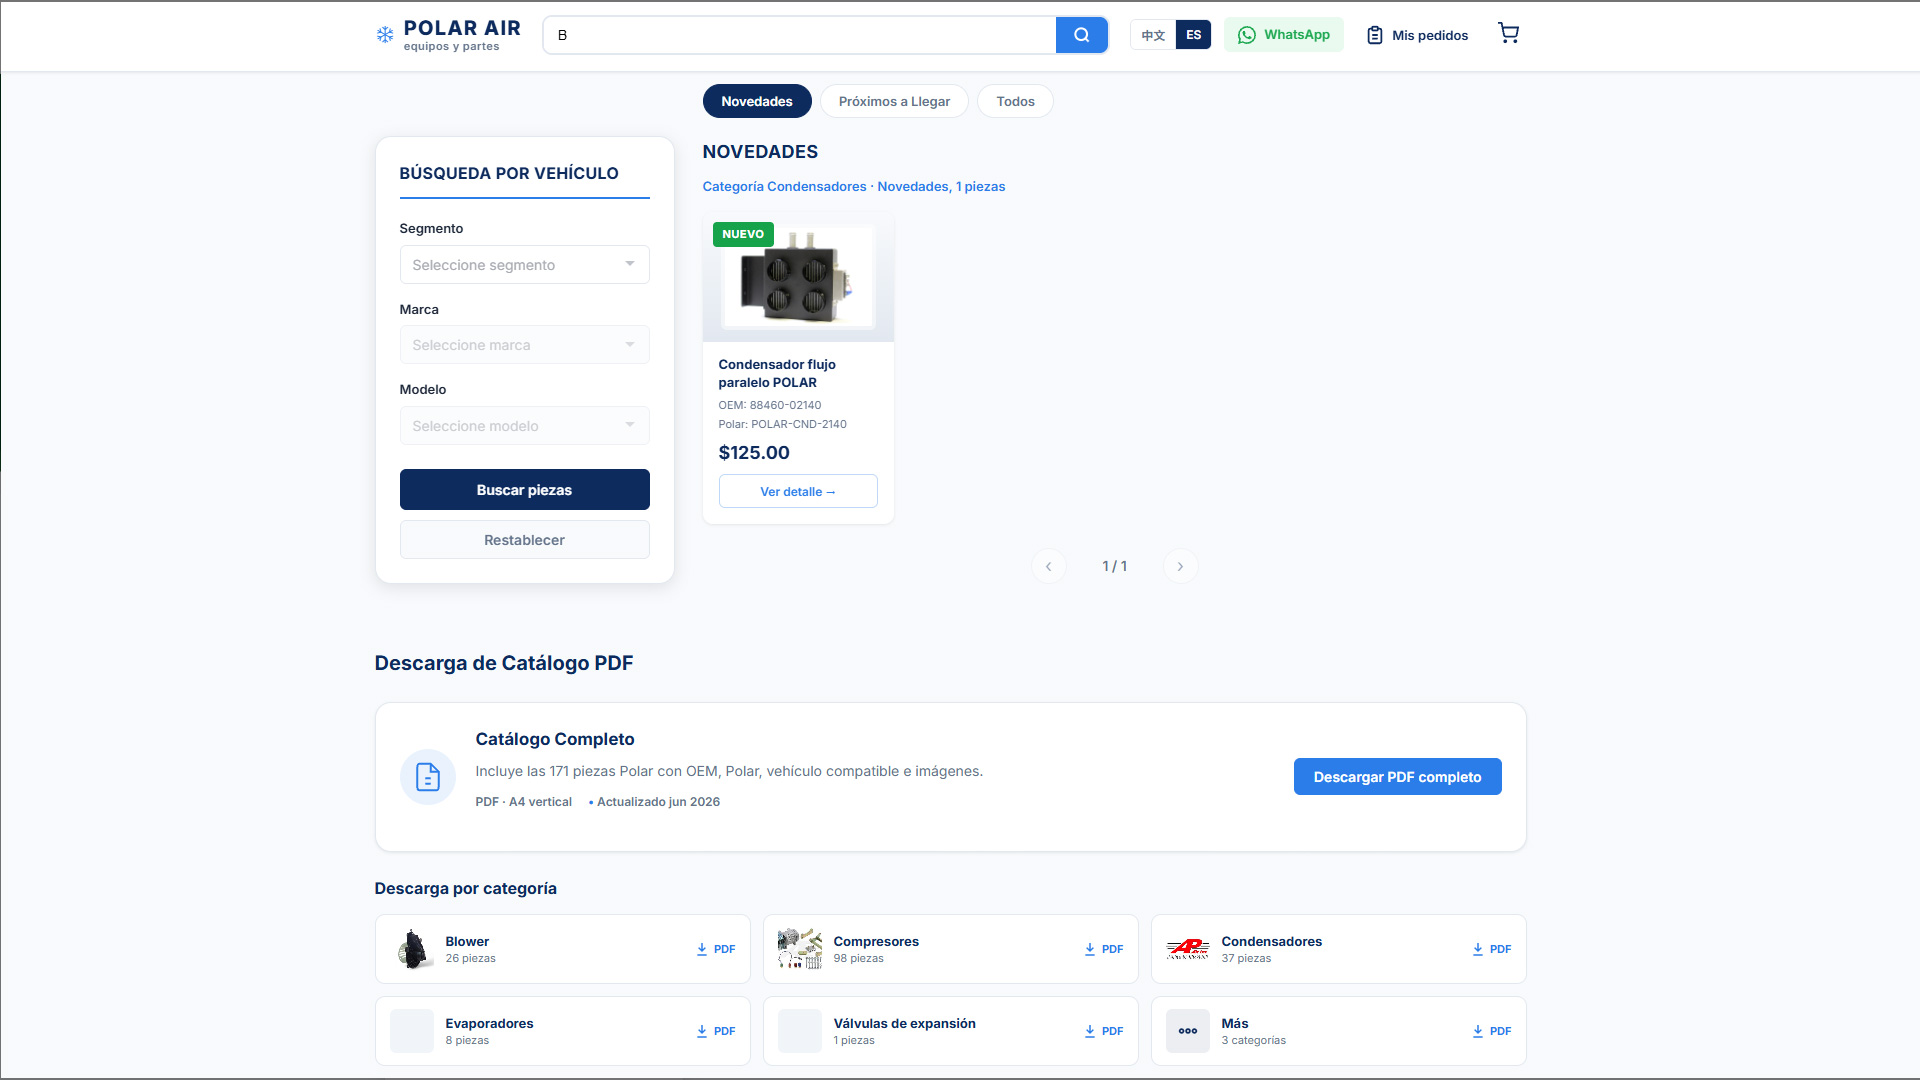Click the Polar Air snowflake logo icon
Image resolution: width=1920 pixels, height=1080 pixels.
(385, 35)
